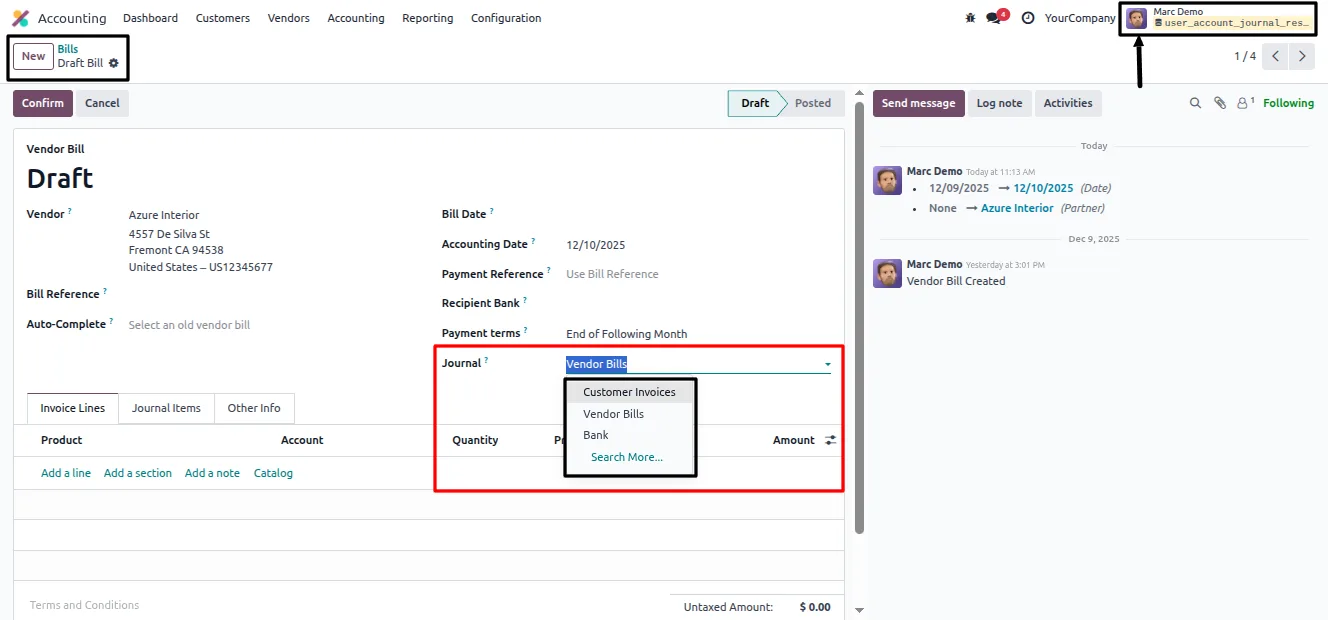
Task: Click the Vendor field Azure Interior
Action: point(164,215)
